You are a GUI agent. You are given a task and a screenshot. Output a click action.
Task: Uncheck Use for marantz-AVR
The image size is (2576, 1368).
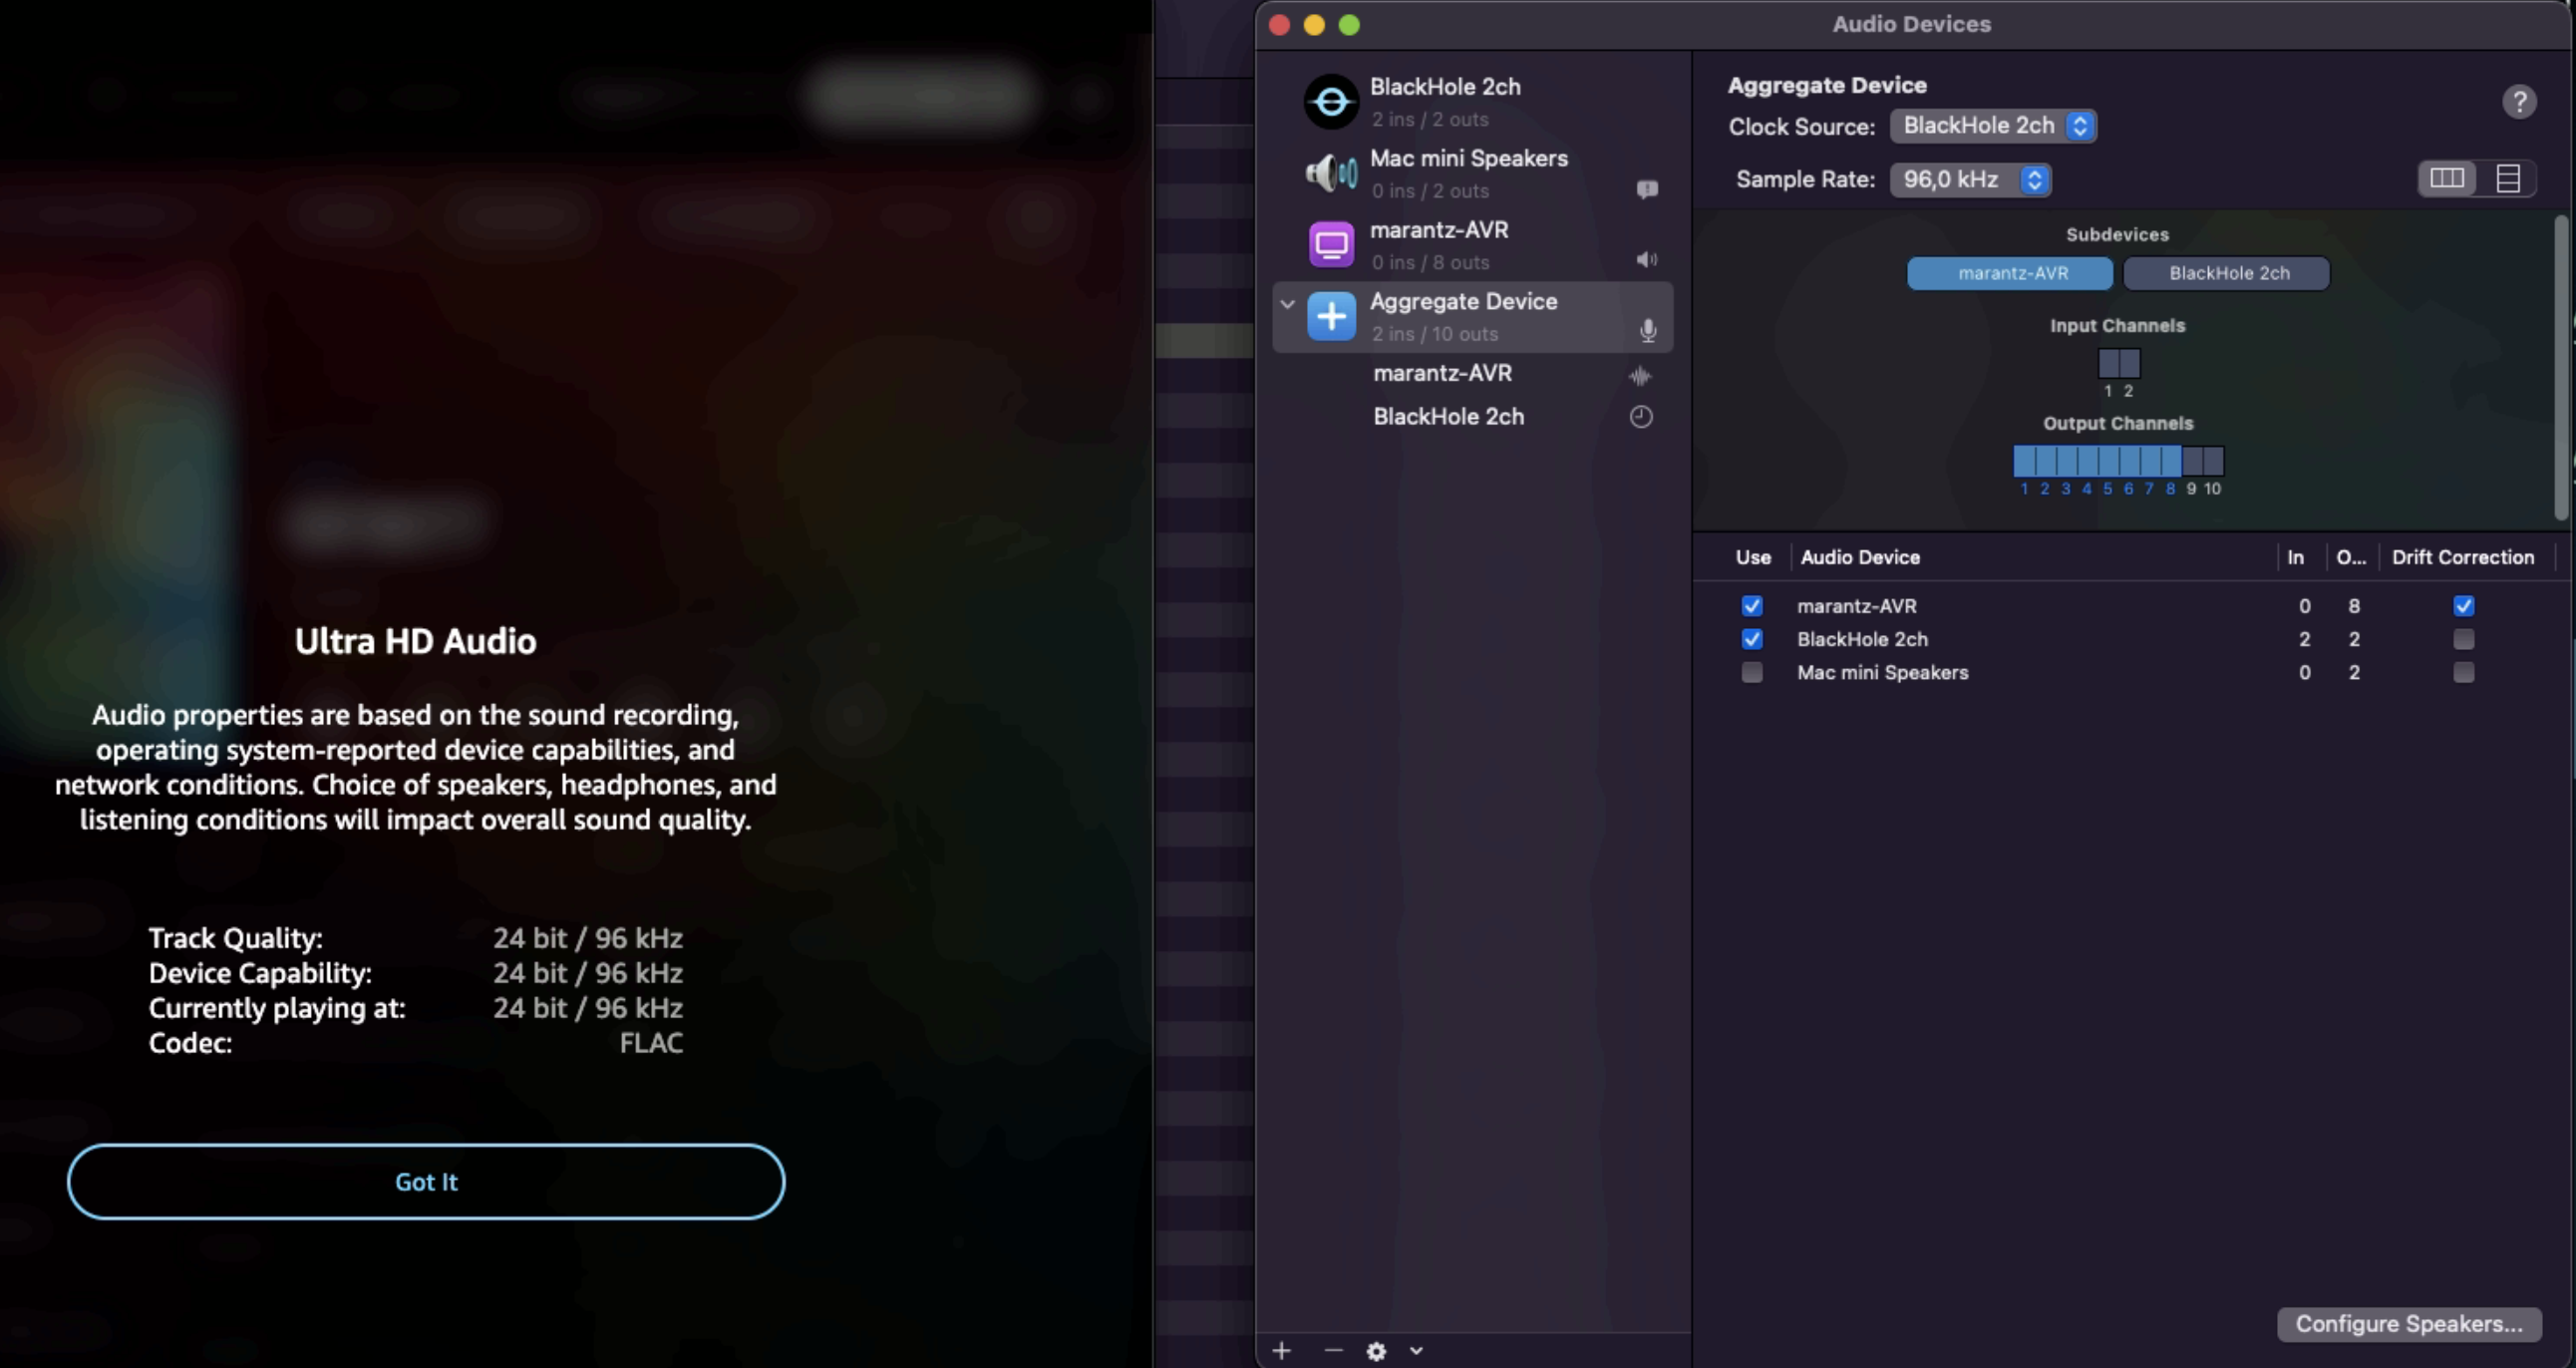(1751, 606)
